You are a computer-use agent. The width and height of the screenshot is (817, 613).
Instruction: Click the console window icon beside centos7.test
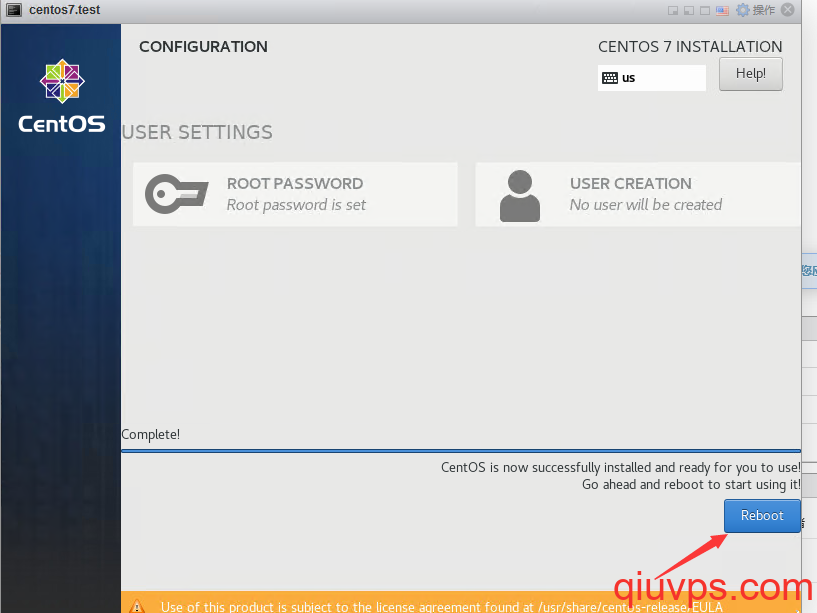(x=14, y=10)
